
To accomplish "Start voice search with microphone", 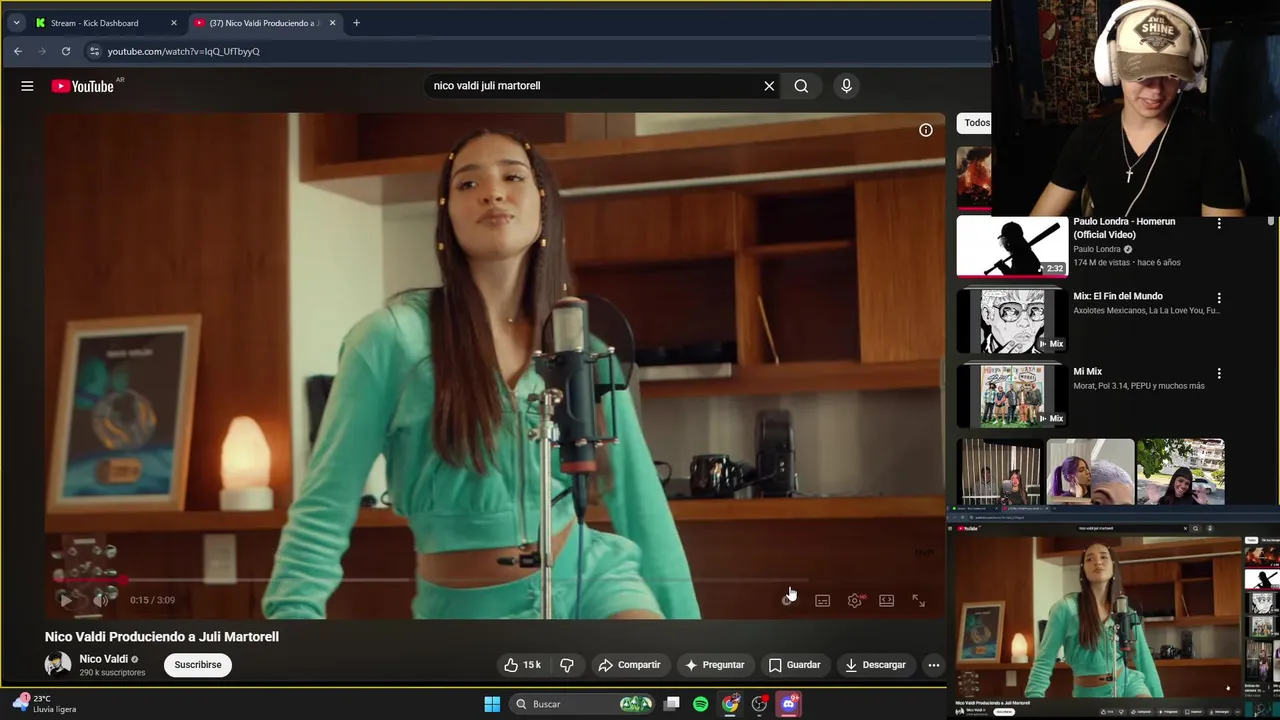I will pyautogui.click(x=846, y=86).
